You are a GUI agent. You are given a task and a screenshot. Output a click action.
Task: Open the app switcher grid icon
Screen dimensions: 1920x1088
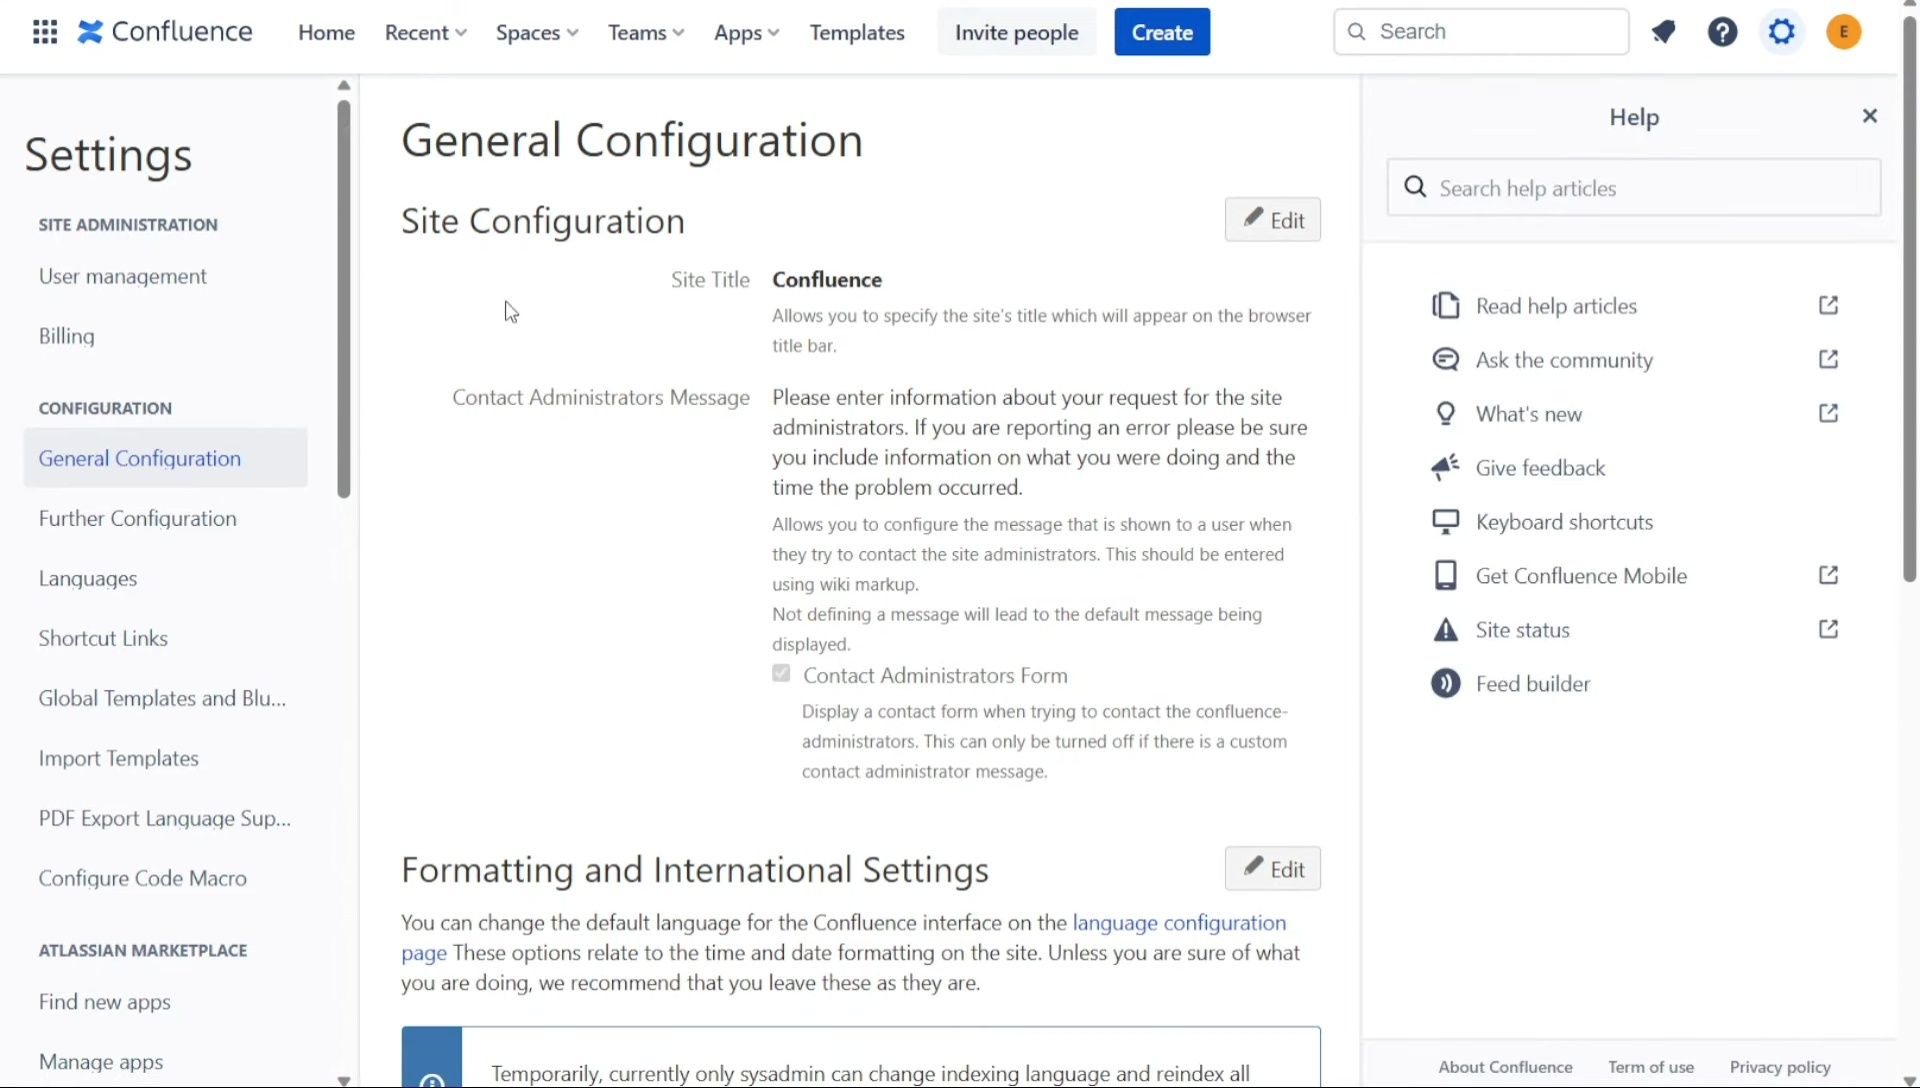pos(45,32)
